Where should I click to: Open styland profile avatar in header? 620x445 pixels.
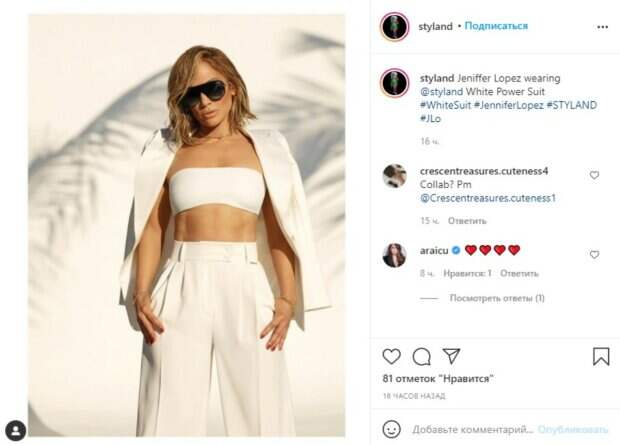coord(394,27)
